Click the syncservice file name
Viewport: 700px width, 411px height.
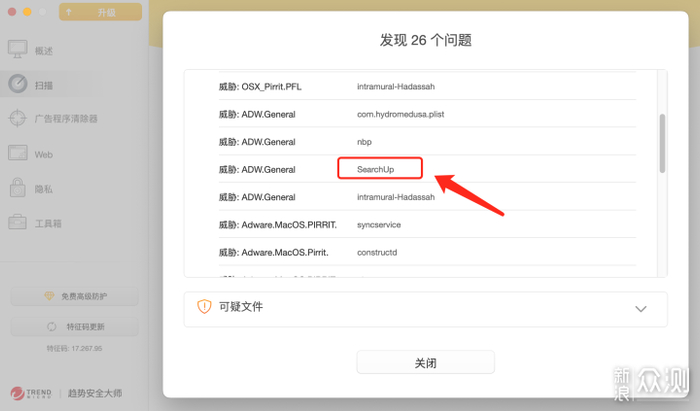[379, 225]
